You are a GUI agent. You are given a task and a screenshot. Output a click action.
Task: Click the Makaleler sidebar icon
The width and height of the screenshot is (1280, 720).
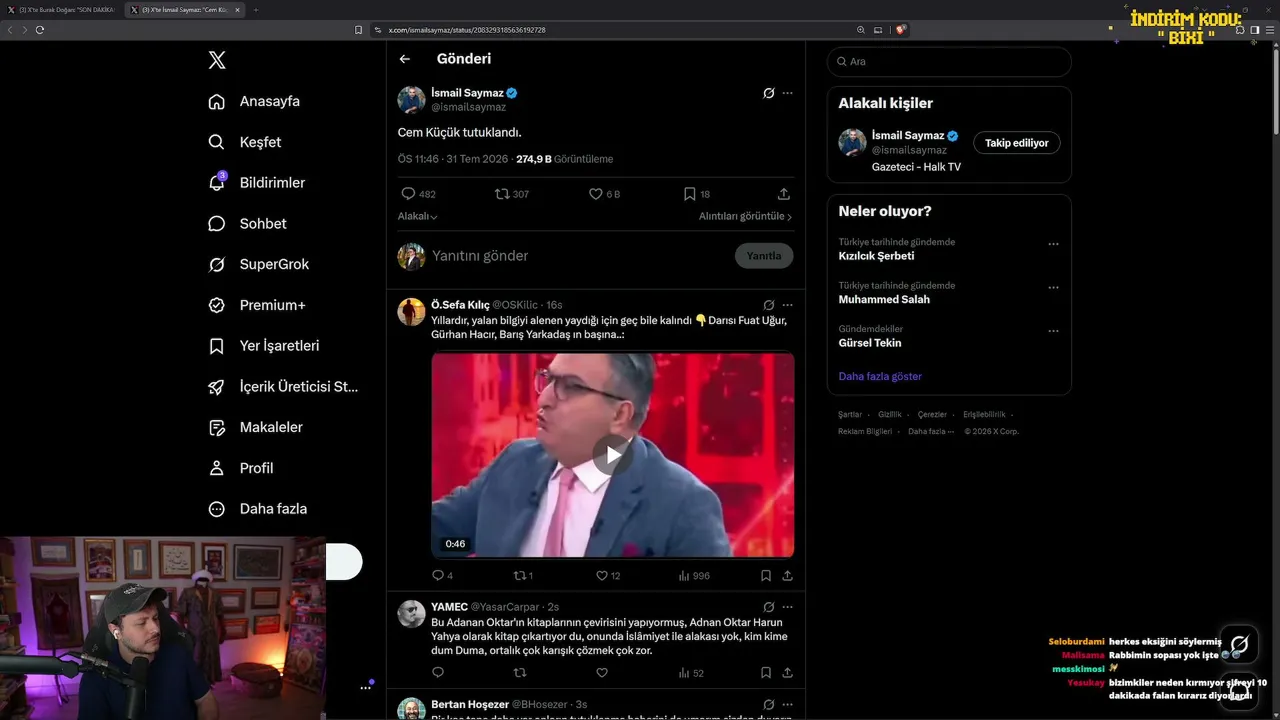(216, 427)
